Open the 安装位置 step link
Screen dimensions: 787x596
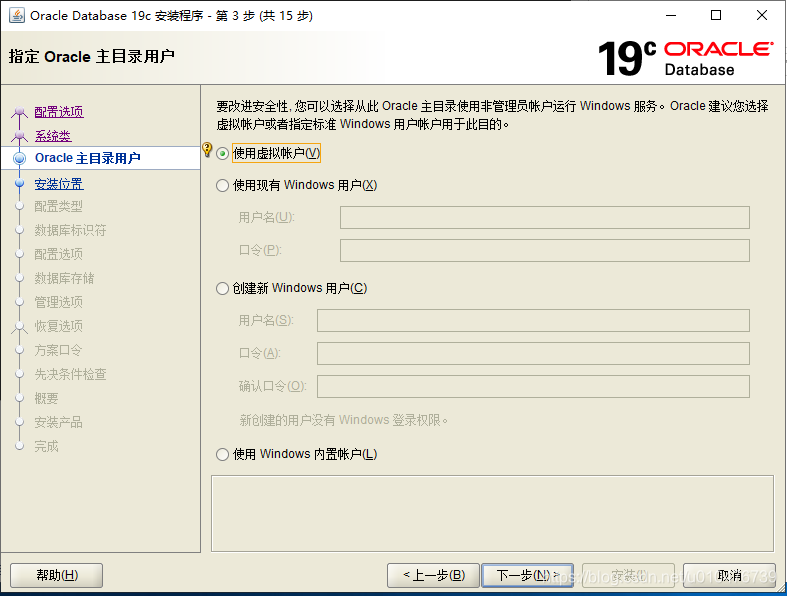[x=59, y=184]
